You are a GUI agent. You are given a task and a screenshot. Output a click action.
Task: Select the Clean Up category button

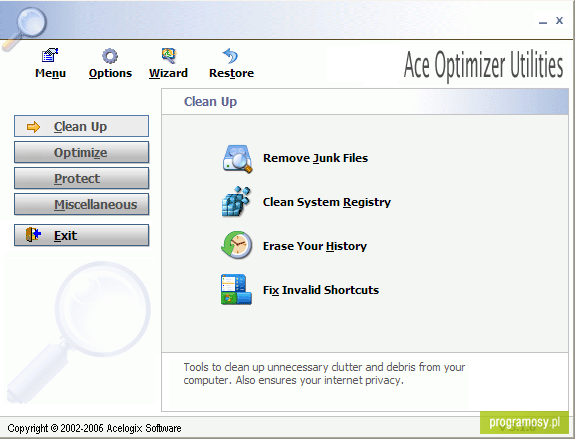pos(81,126)
